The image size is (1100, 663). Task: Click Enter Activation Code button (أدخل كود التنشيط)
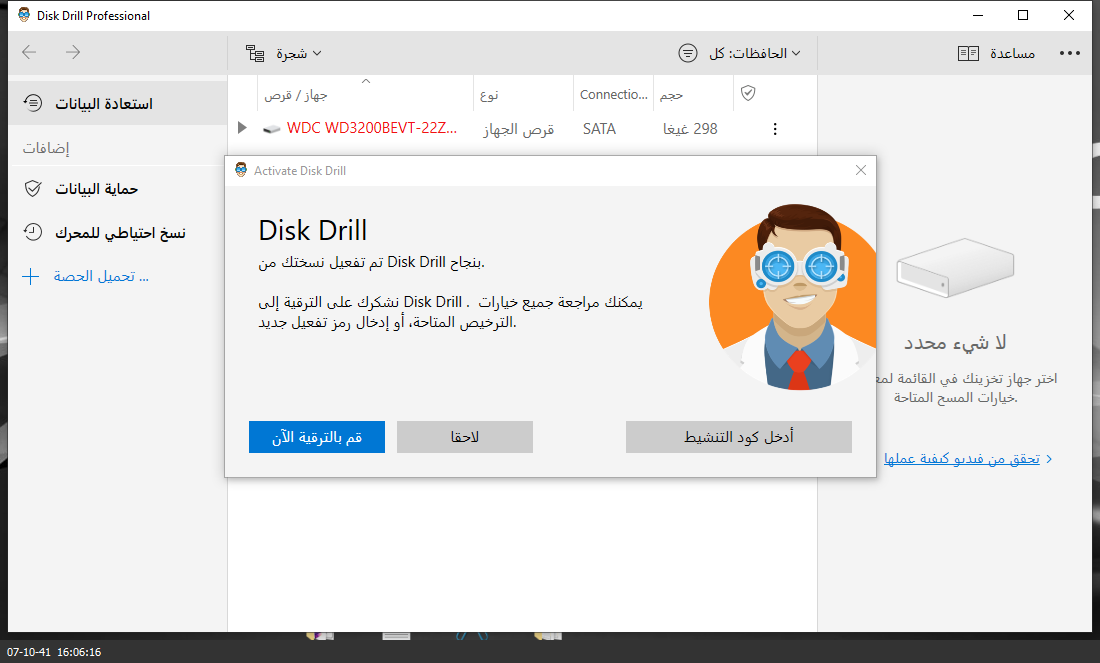(739, 437)
